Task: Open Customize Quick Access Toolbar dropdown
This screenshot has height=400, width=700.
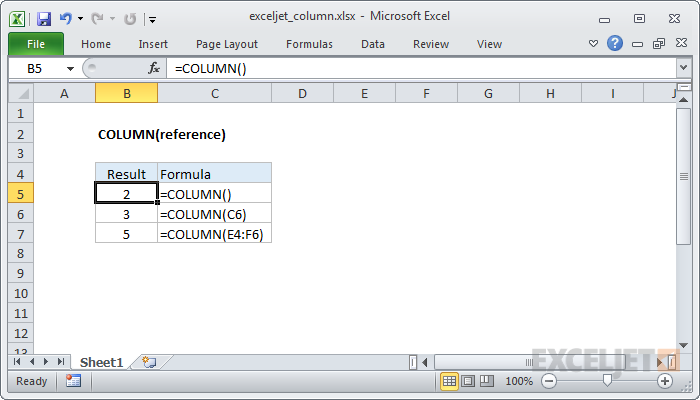Action: click(152, 18)
